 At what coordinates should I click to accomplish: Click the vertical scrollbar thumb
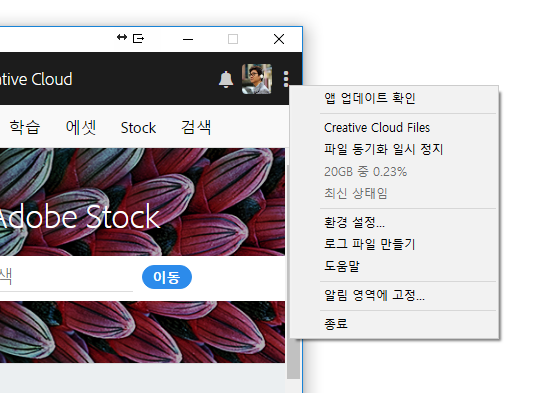coord(293,271)
